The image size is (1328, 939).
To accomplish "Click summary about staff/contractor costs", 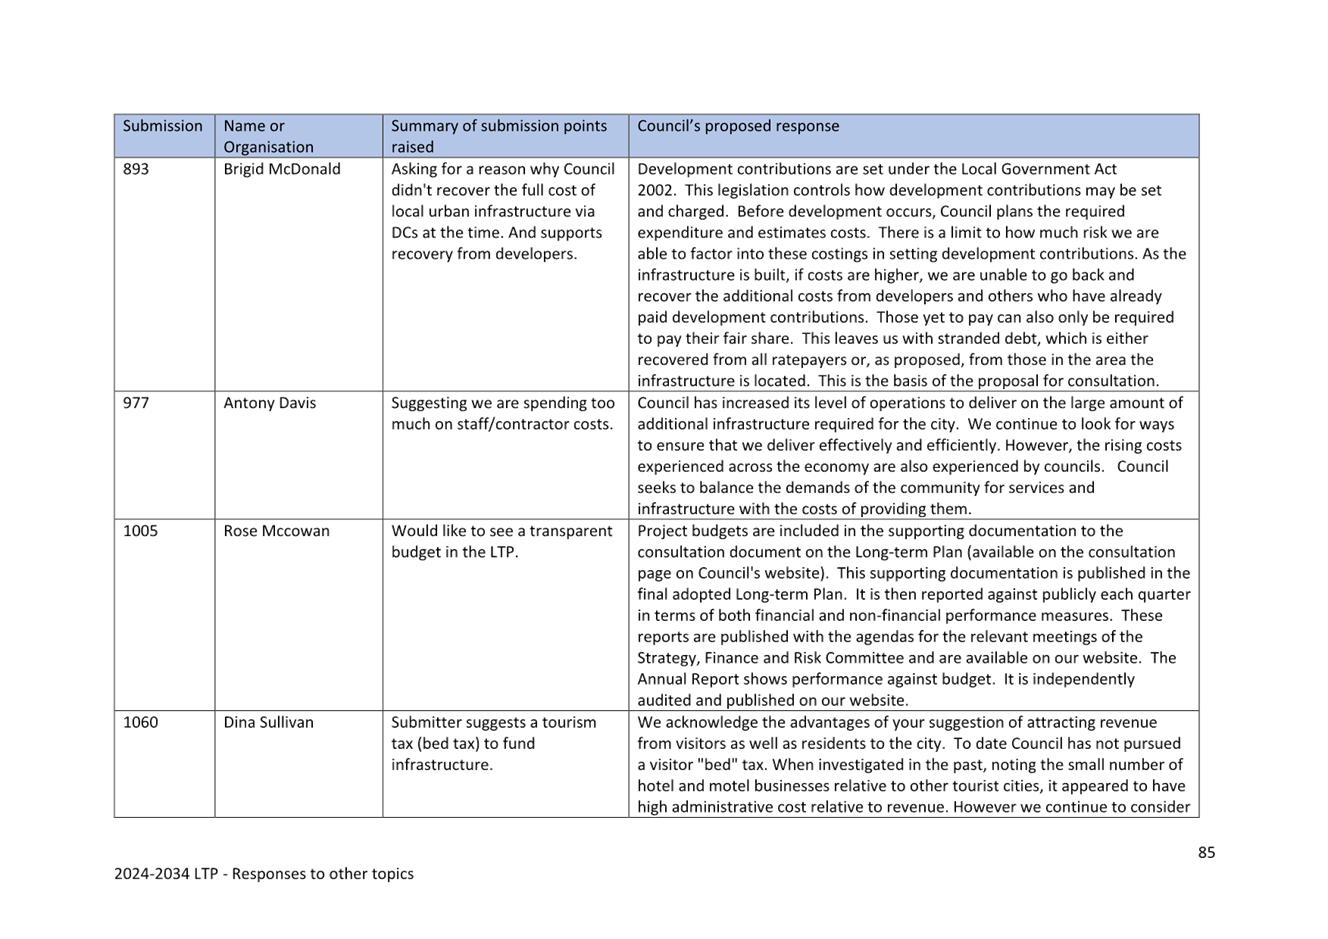I will [x=503, y=413].
